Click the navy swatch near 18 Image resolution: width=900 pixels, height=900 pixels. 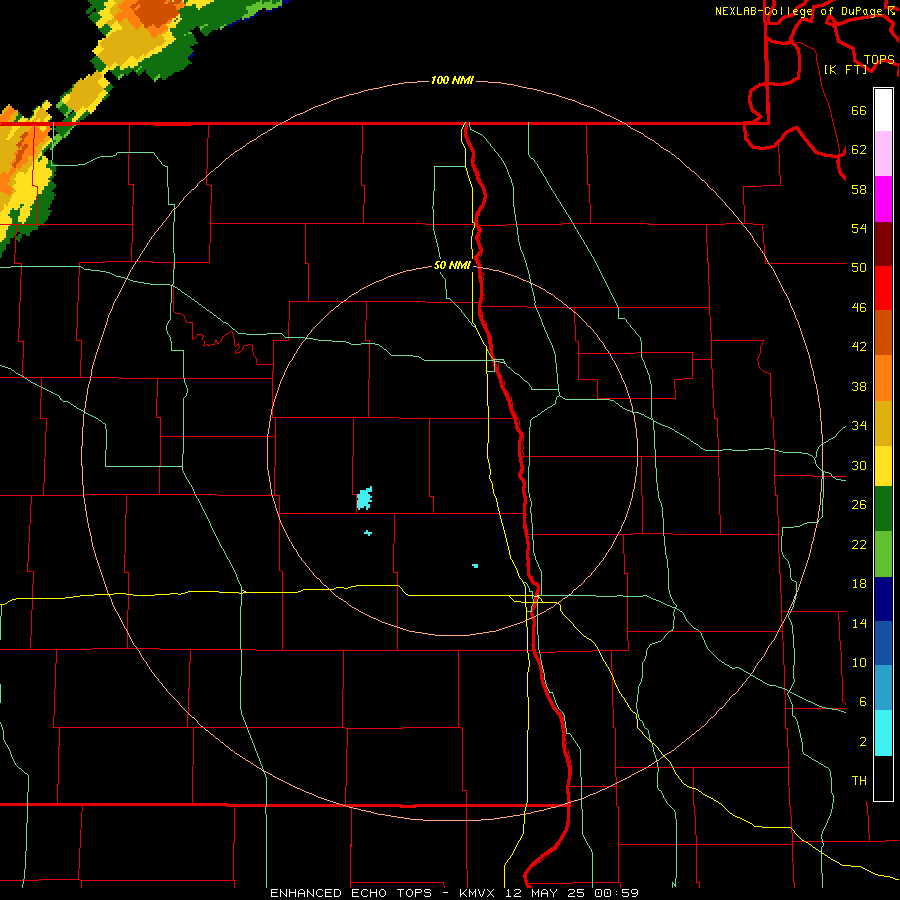883,599
